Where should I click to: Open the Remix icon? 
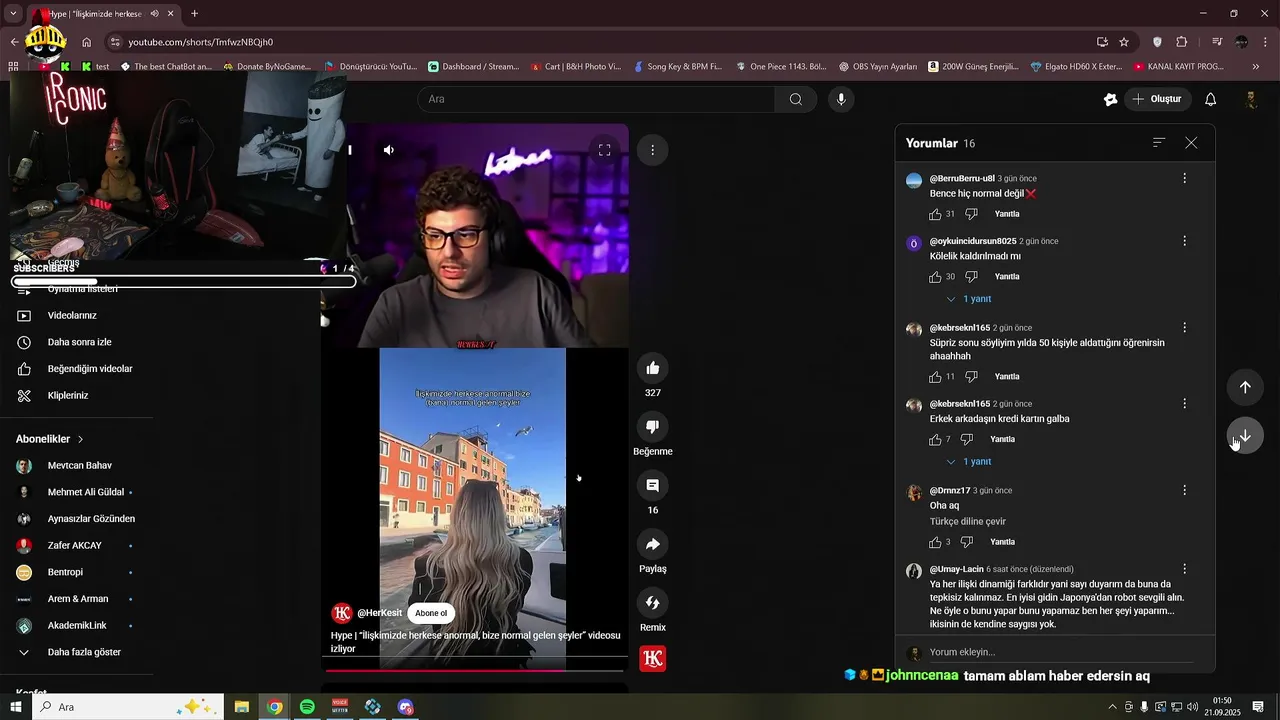[653, 603]
